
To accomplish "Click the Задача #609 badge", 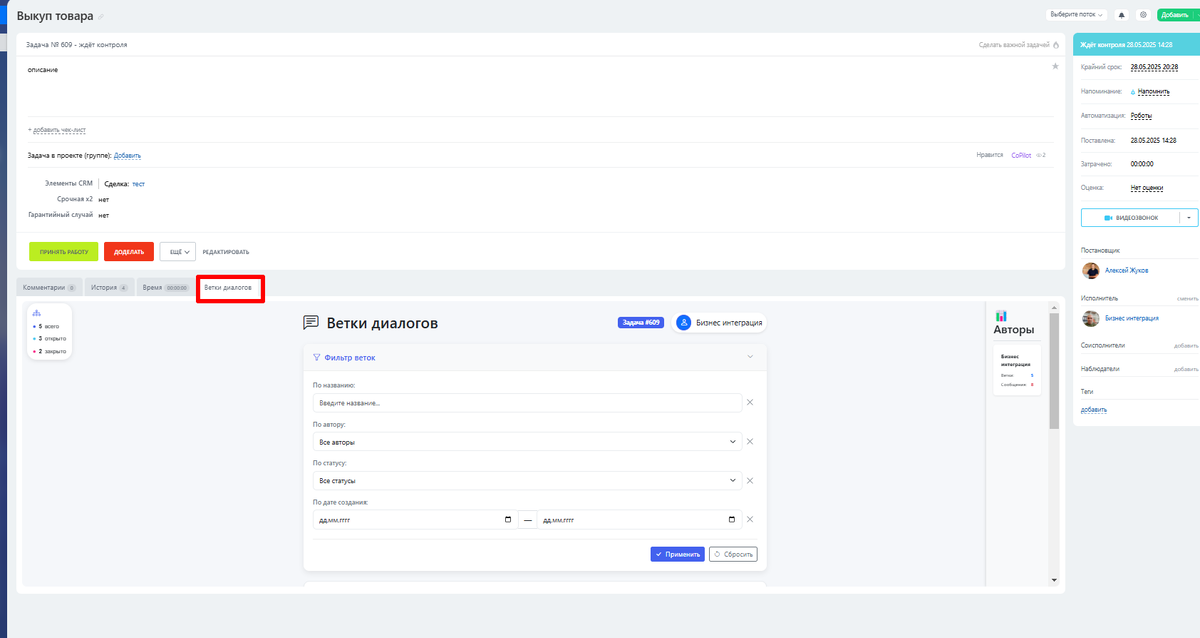I will point(641,322).
